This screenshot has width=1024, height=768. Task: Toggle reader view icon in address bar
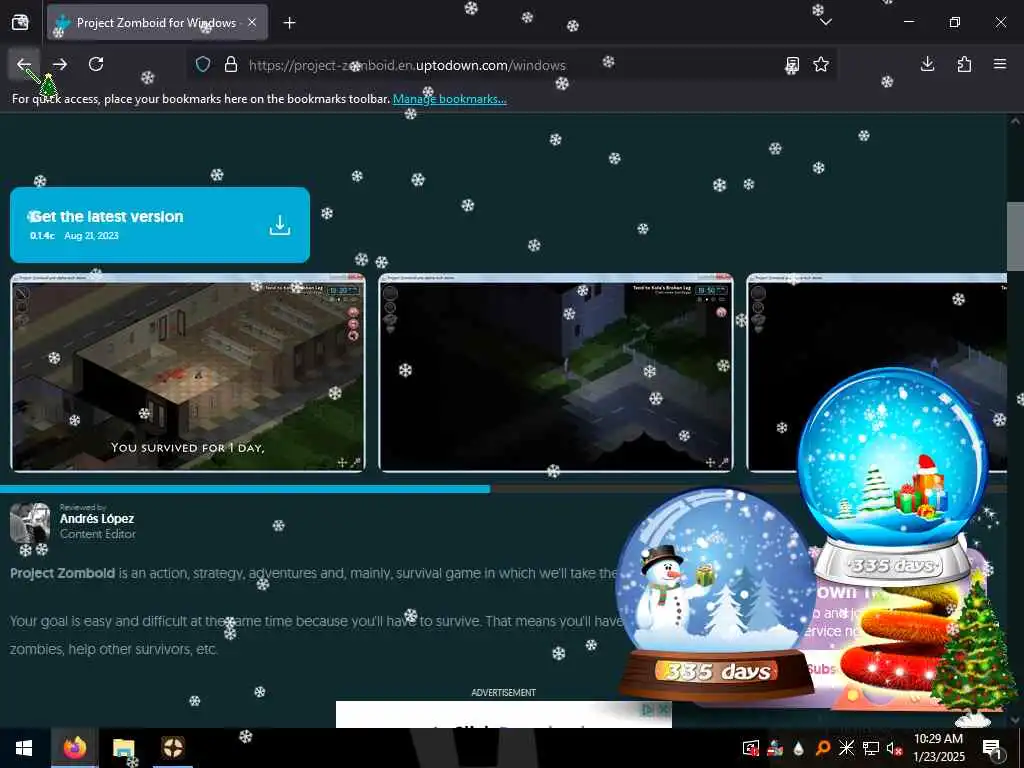click(792, 64)
